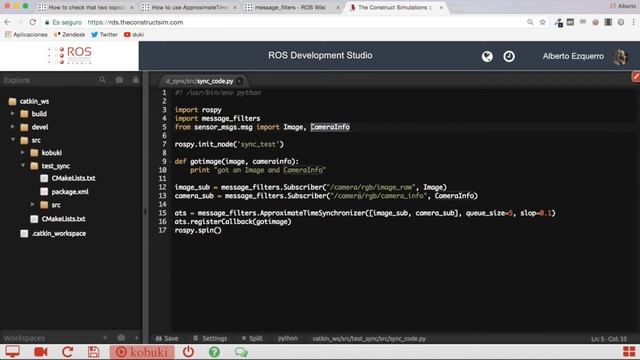Click line number 15 in the gutter
This screenshot has height=360, width=640.
[x=162, y=213]
